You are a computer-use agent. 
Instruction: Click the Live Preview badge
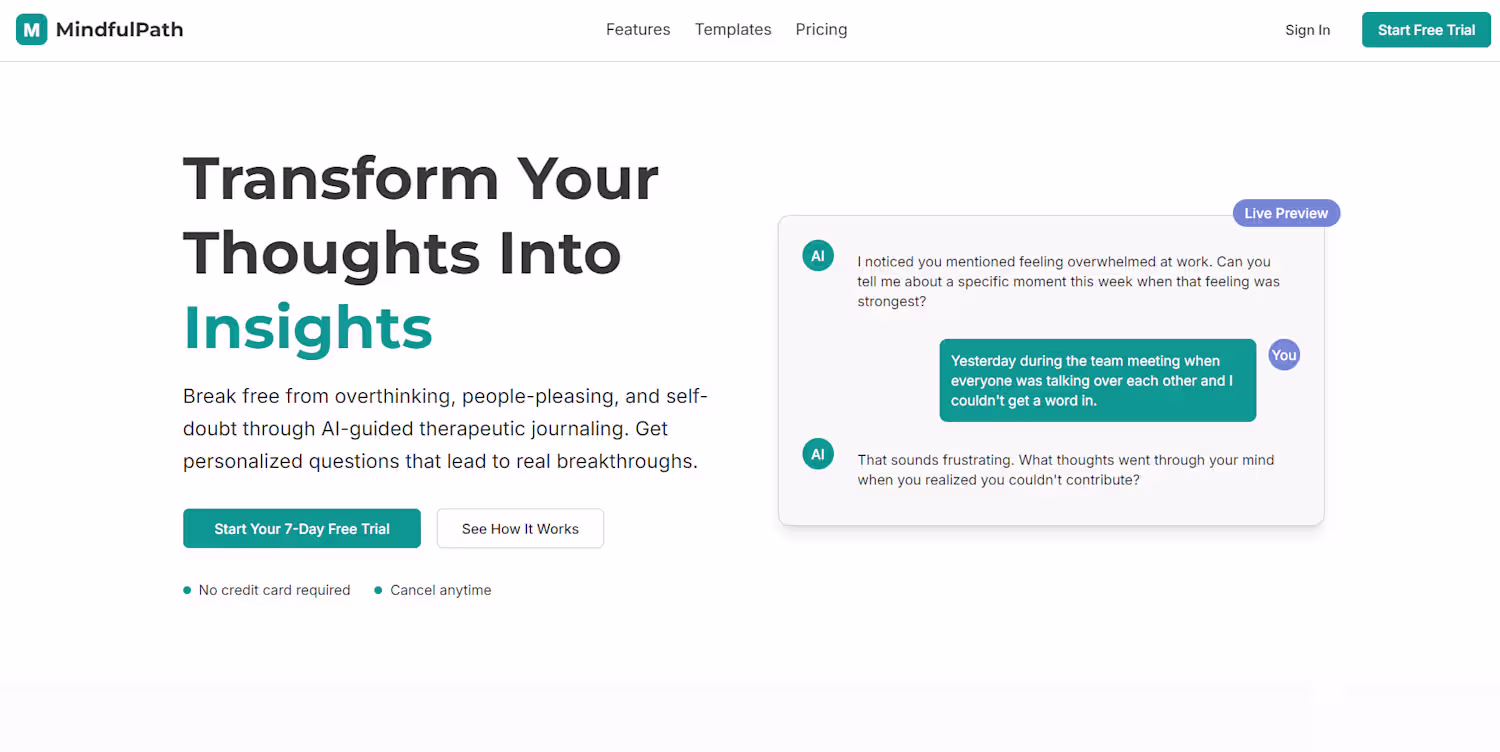[x=1286, y=213]
